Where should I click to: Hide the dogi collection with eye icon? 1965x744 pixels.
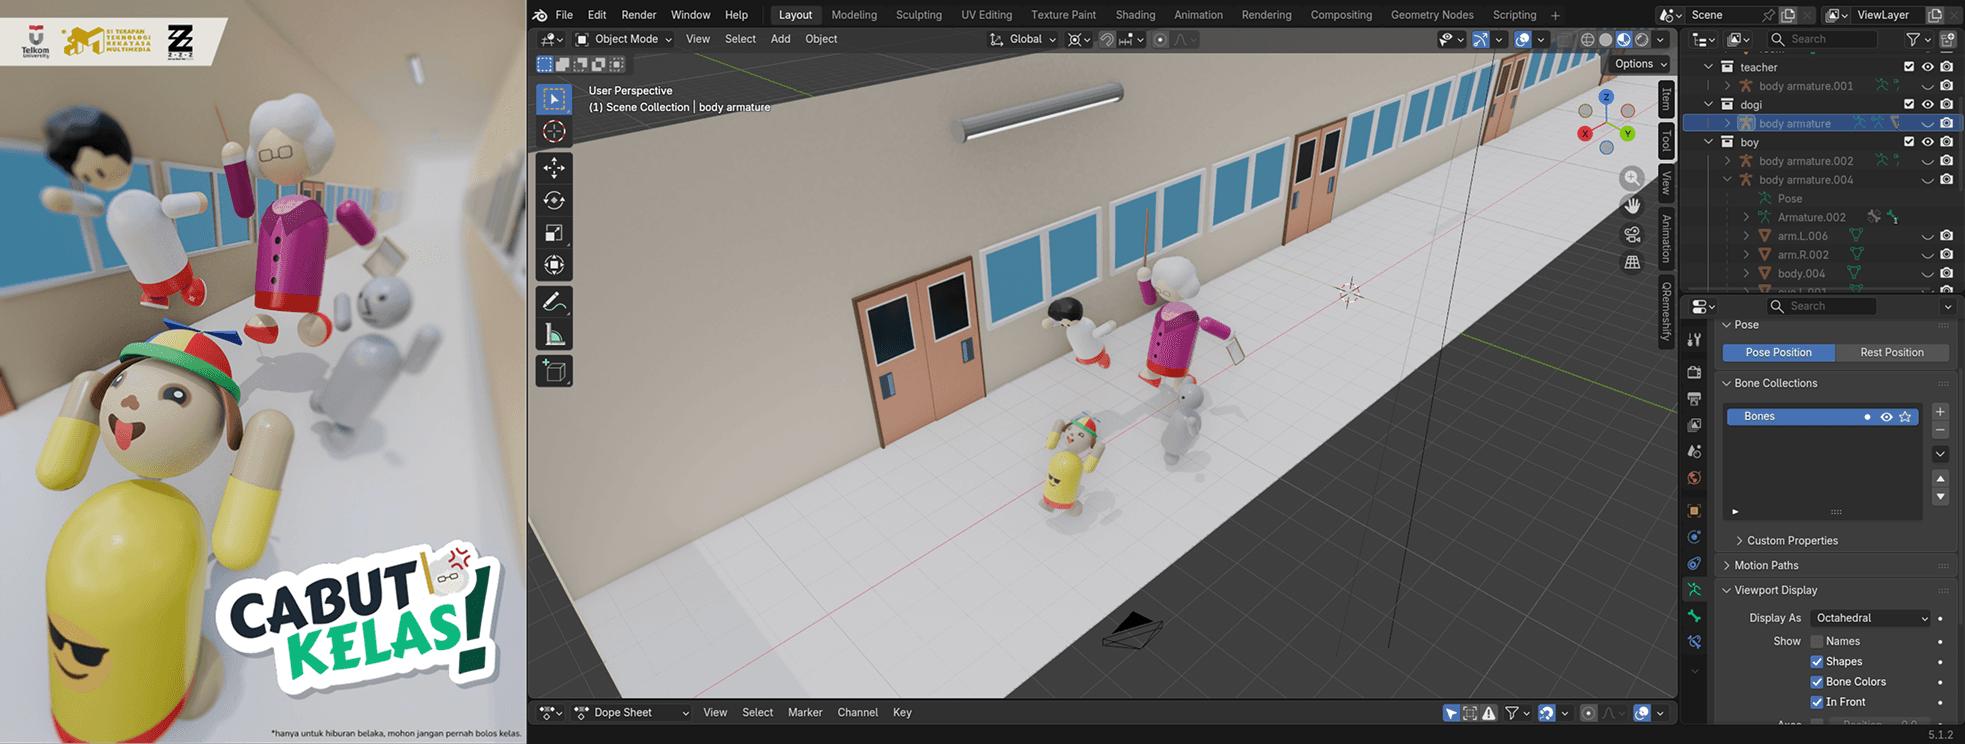pyautogui.click(x=1928, y=105)
